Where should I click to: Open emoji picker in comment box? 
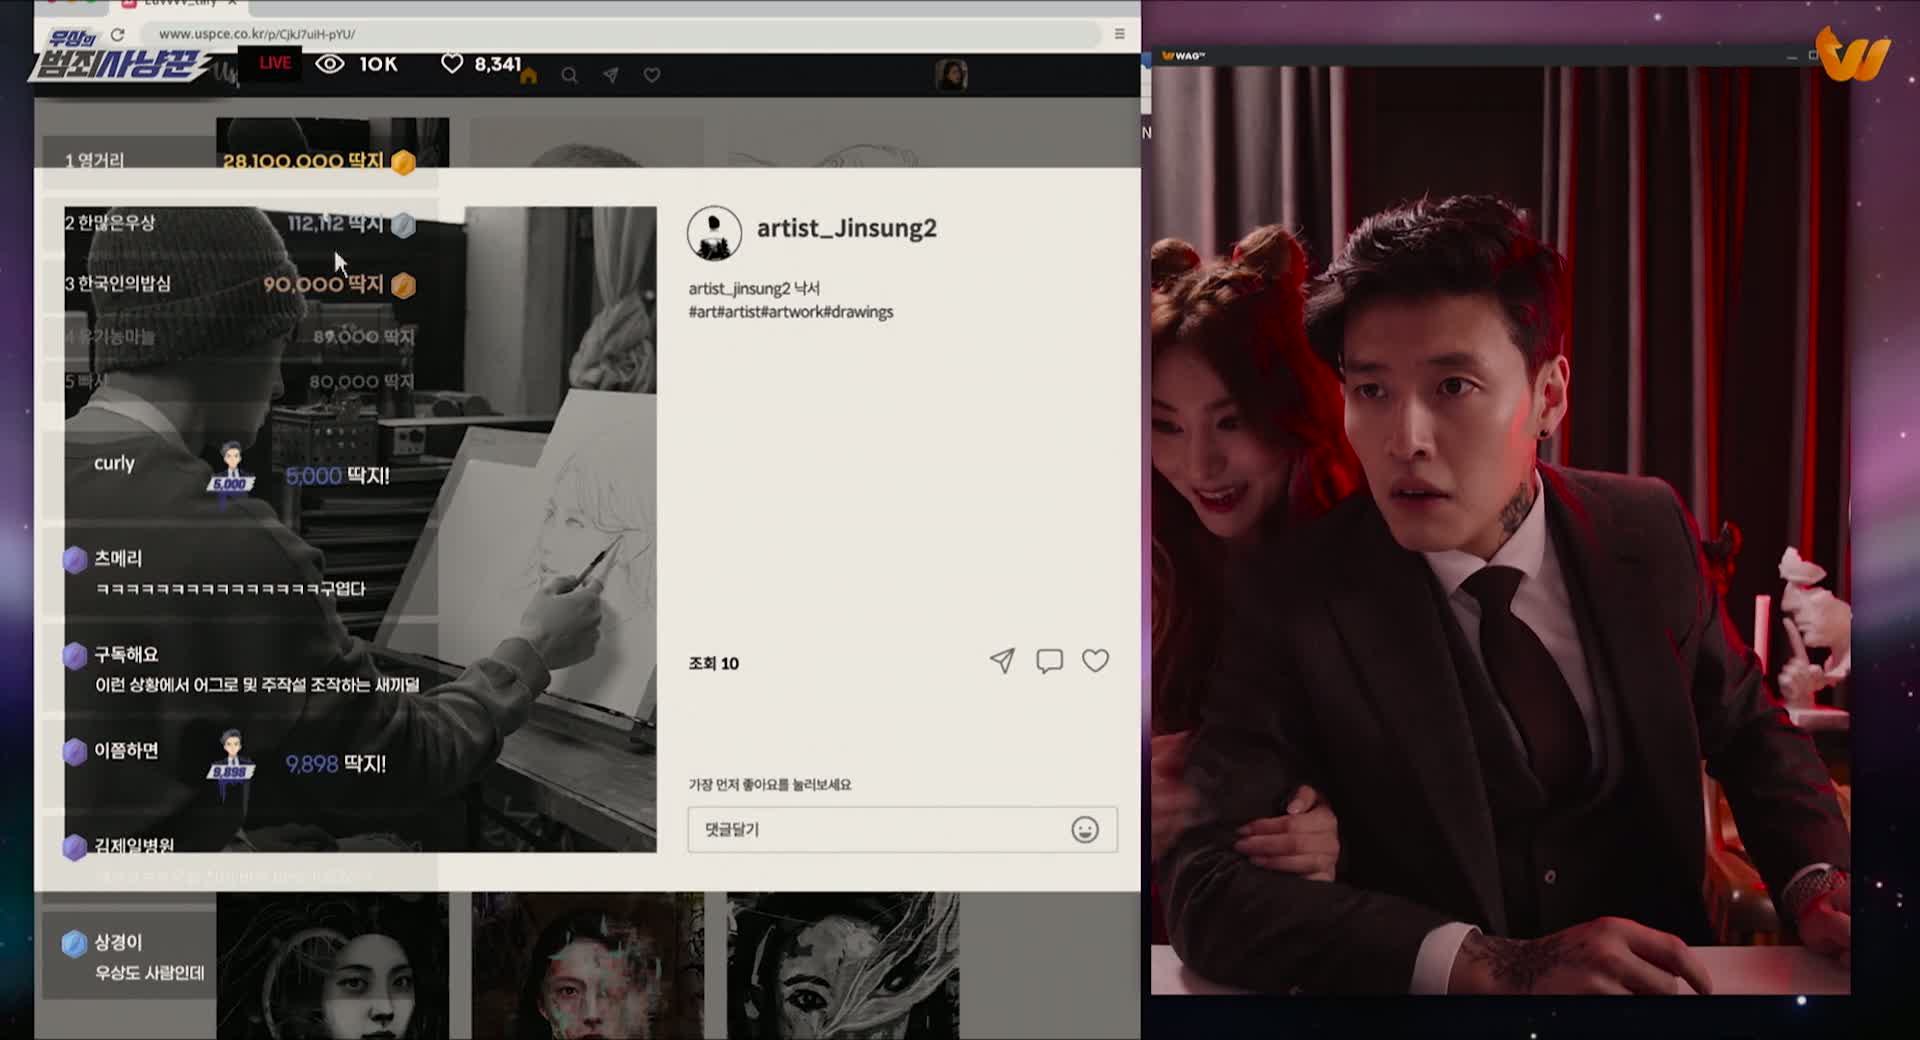point(1085,830)
